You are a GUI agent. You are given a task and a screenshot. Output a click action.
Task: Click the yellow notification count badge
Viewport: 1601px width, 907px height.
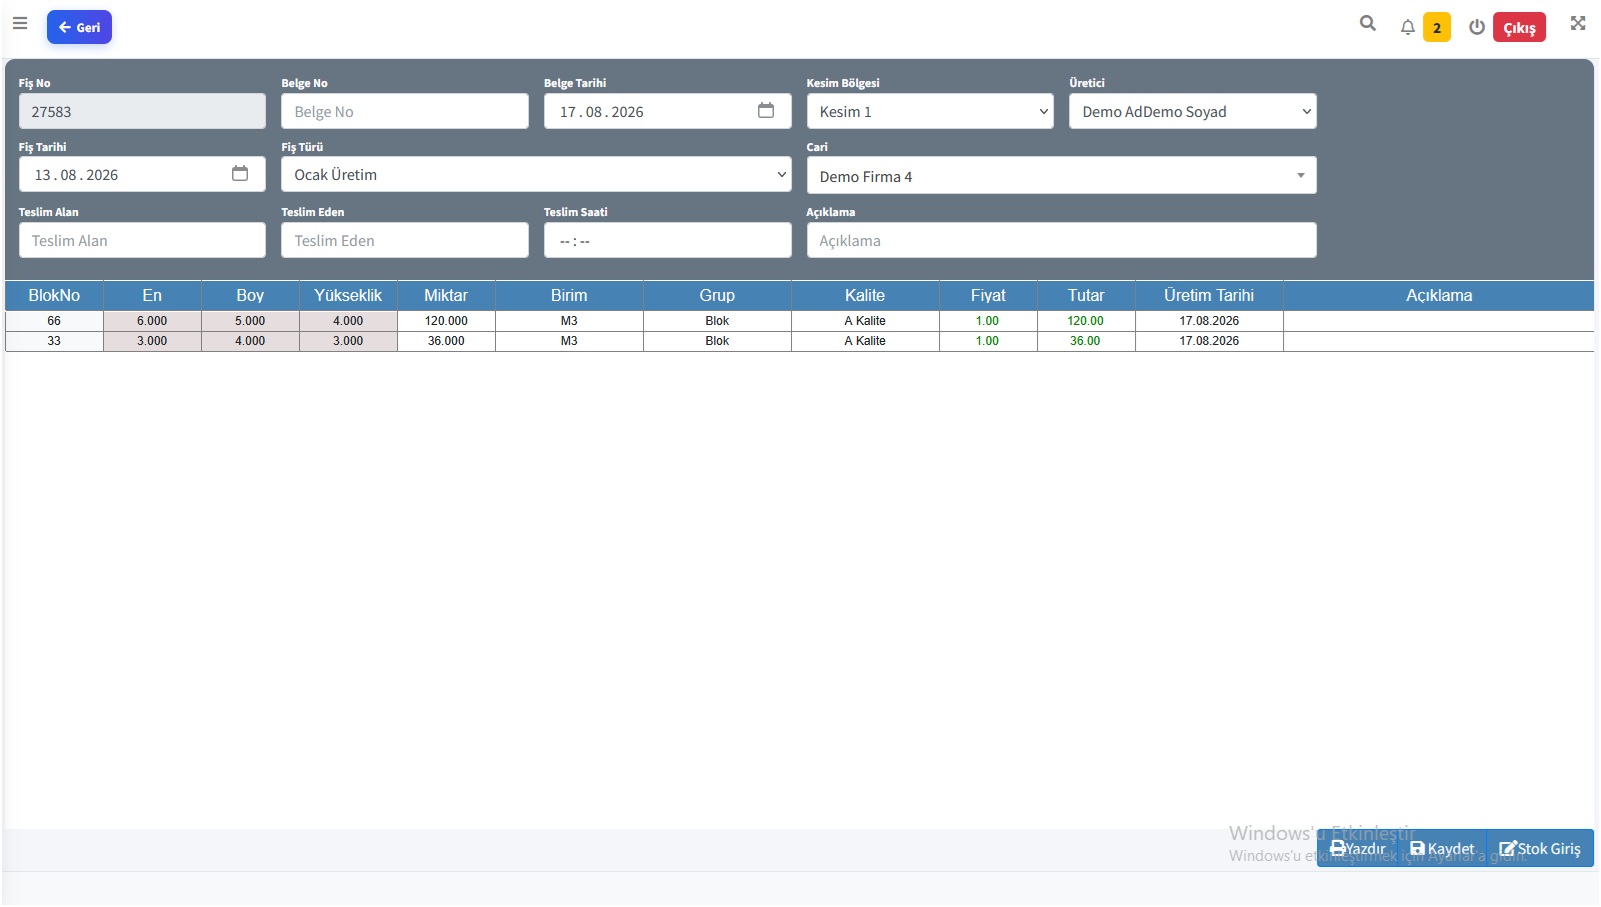tap(1437, 27)
